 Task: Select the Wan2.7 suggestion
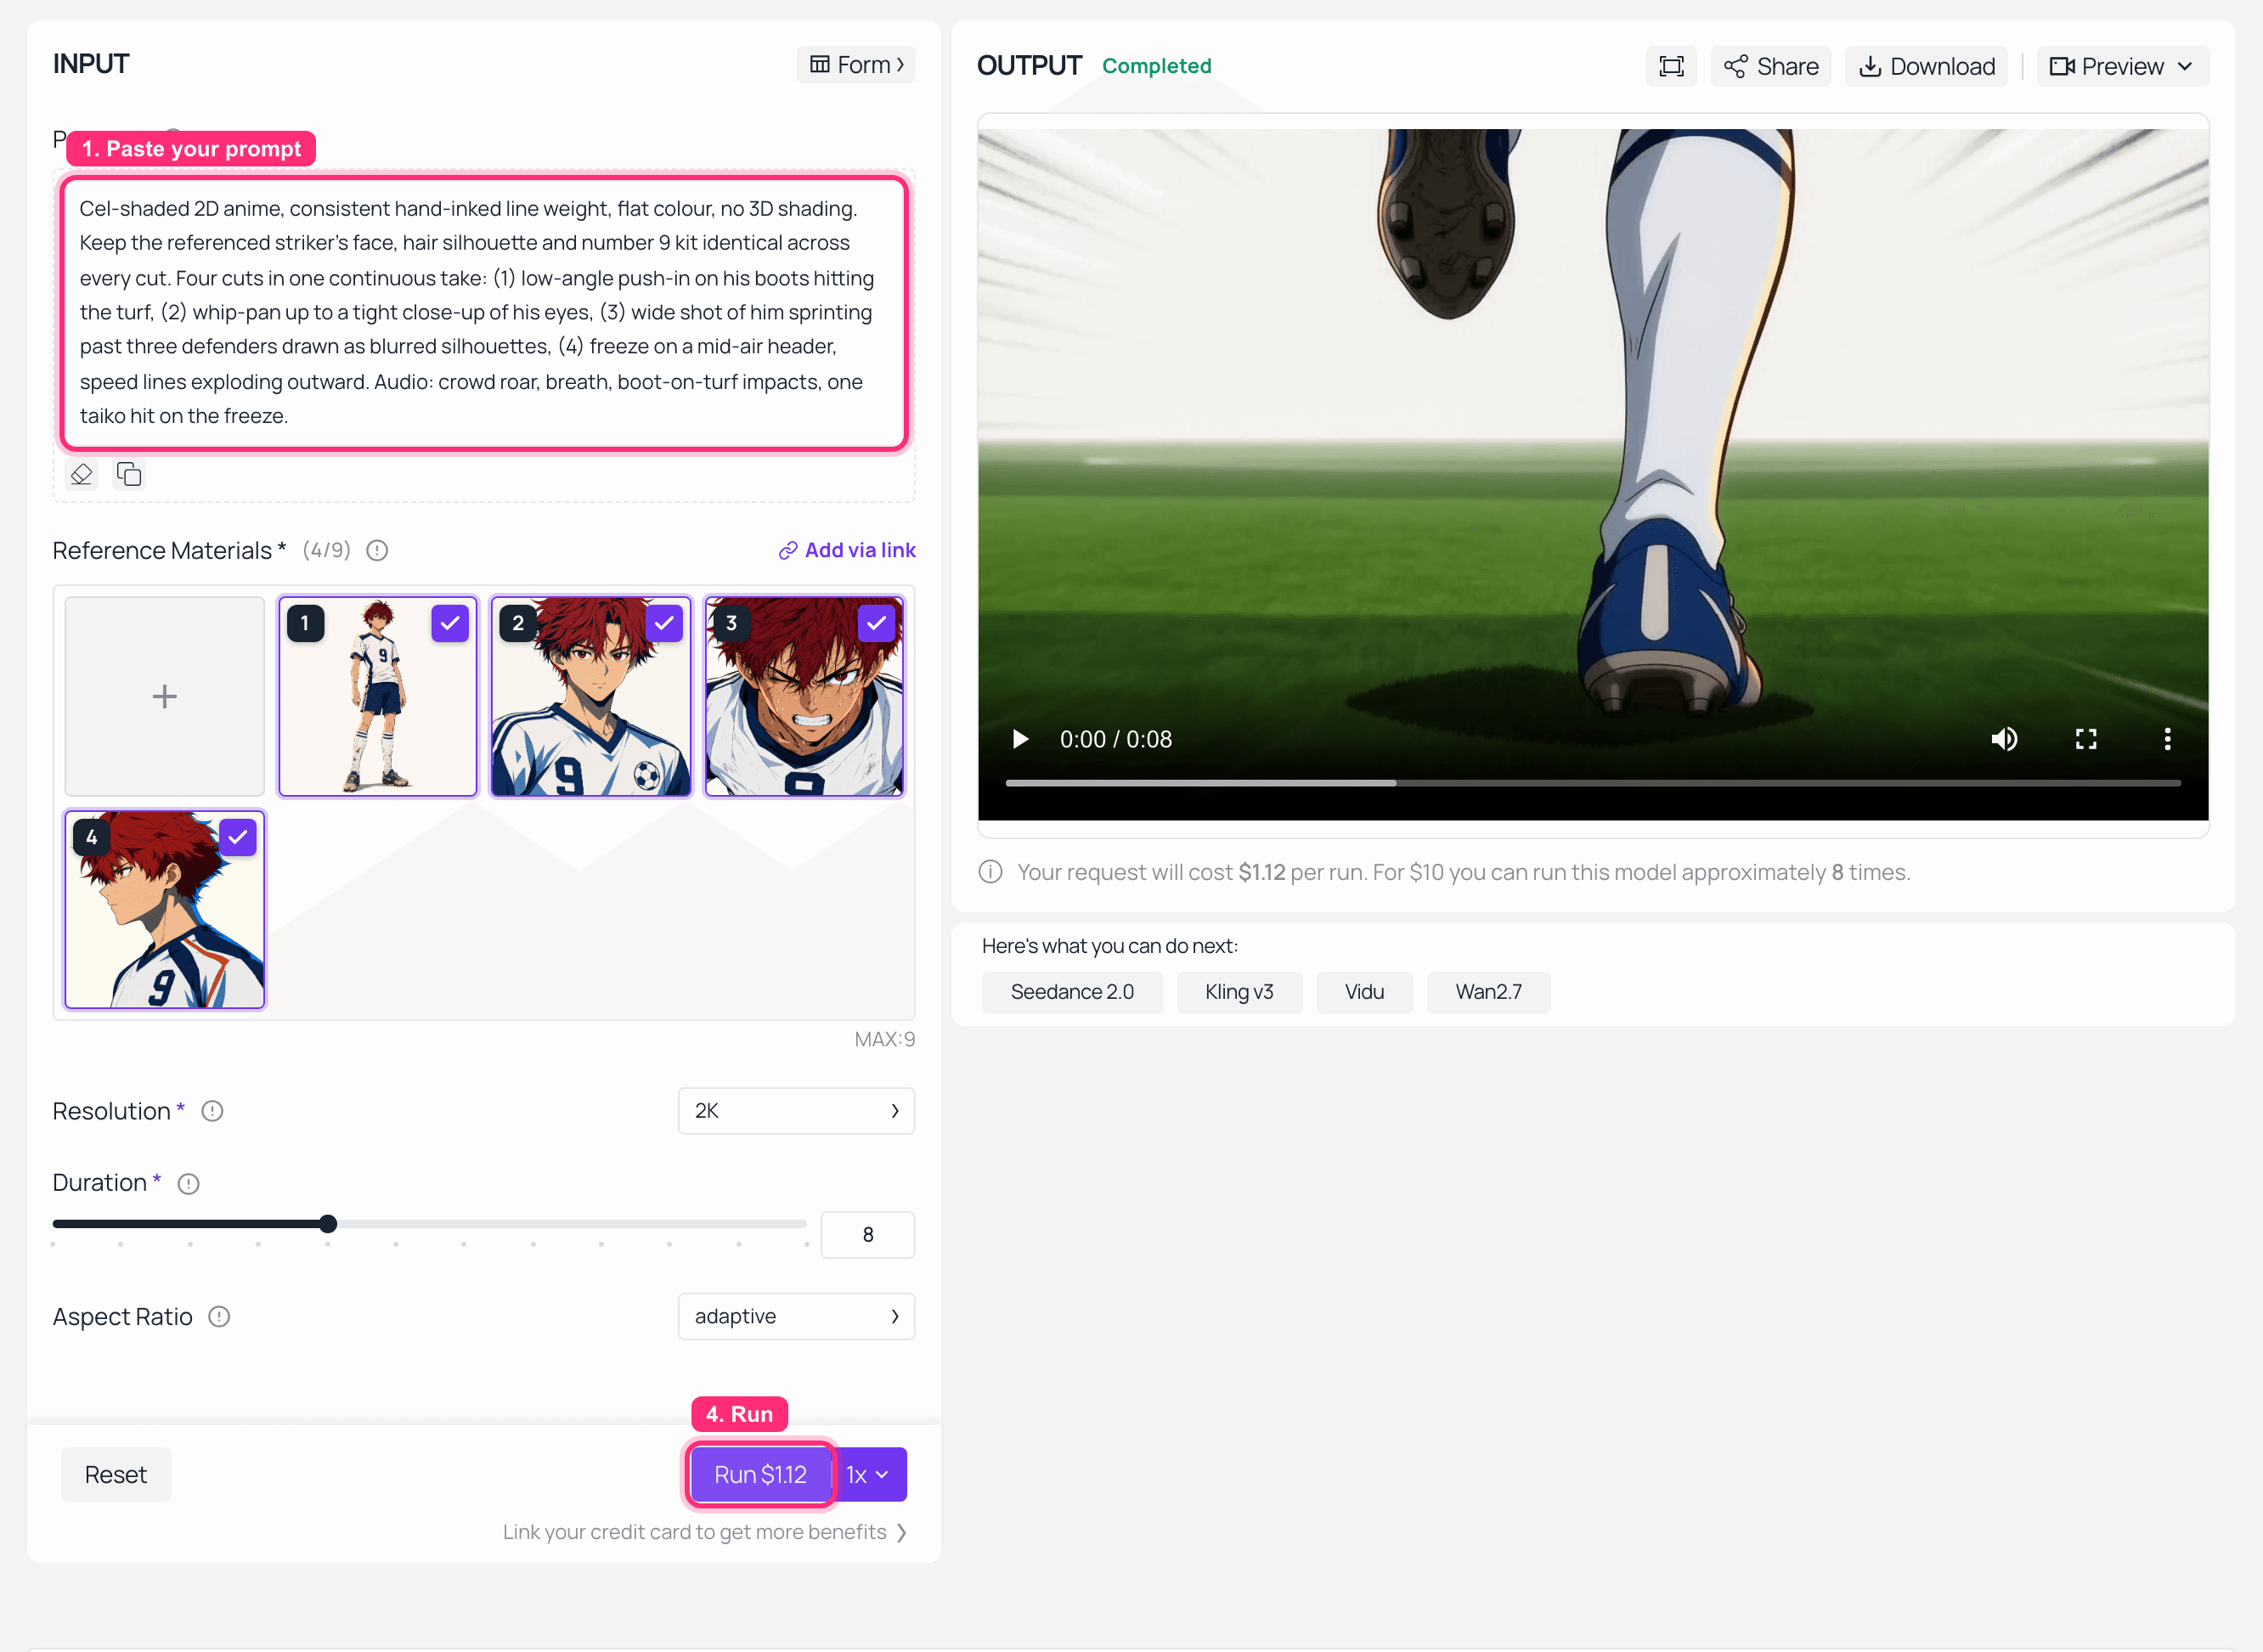[x=1488, y=992]
